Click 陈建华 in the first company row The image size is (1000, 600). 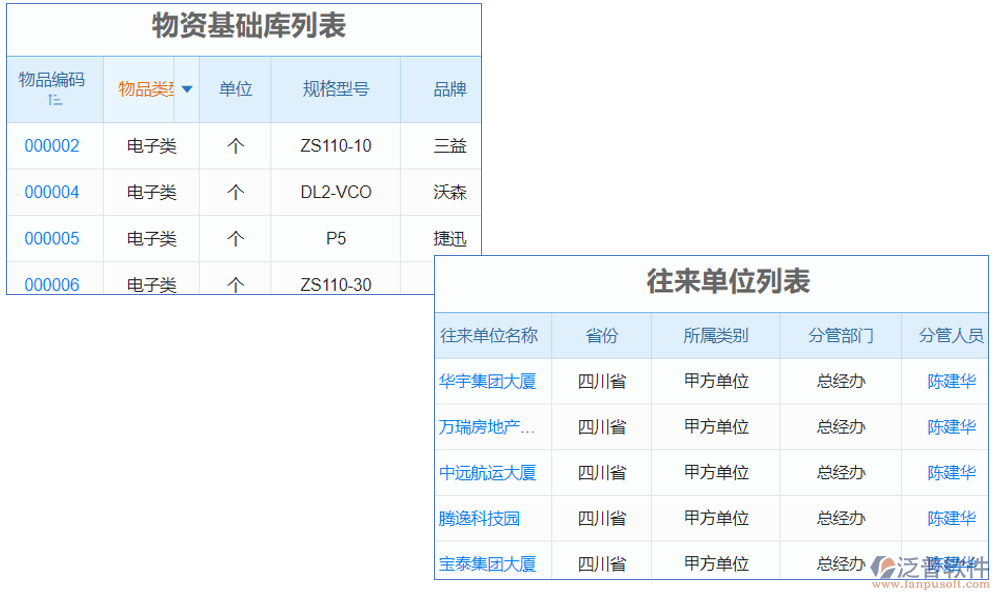(951, 381)
